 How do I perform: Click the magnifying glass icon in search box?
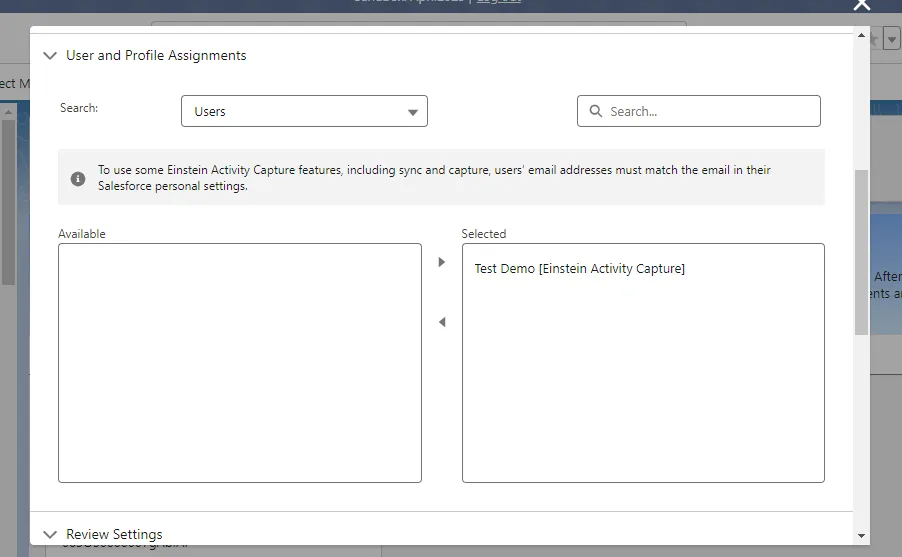[596, 111]
